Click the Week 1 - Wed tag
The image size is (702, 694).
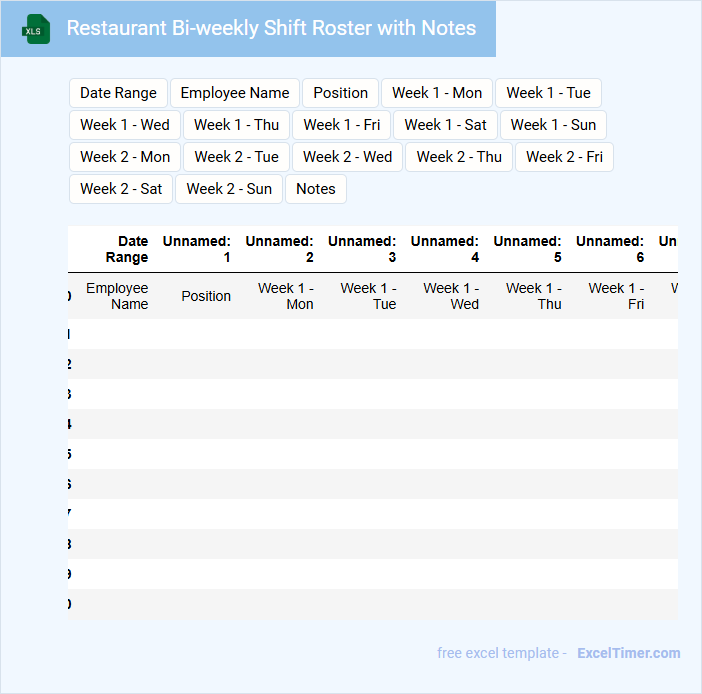125,125
